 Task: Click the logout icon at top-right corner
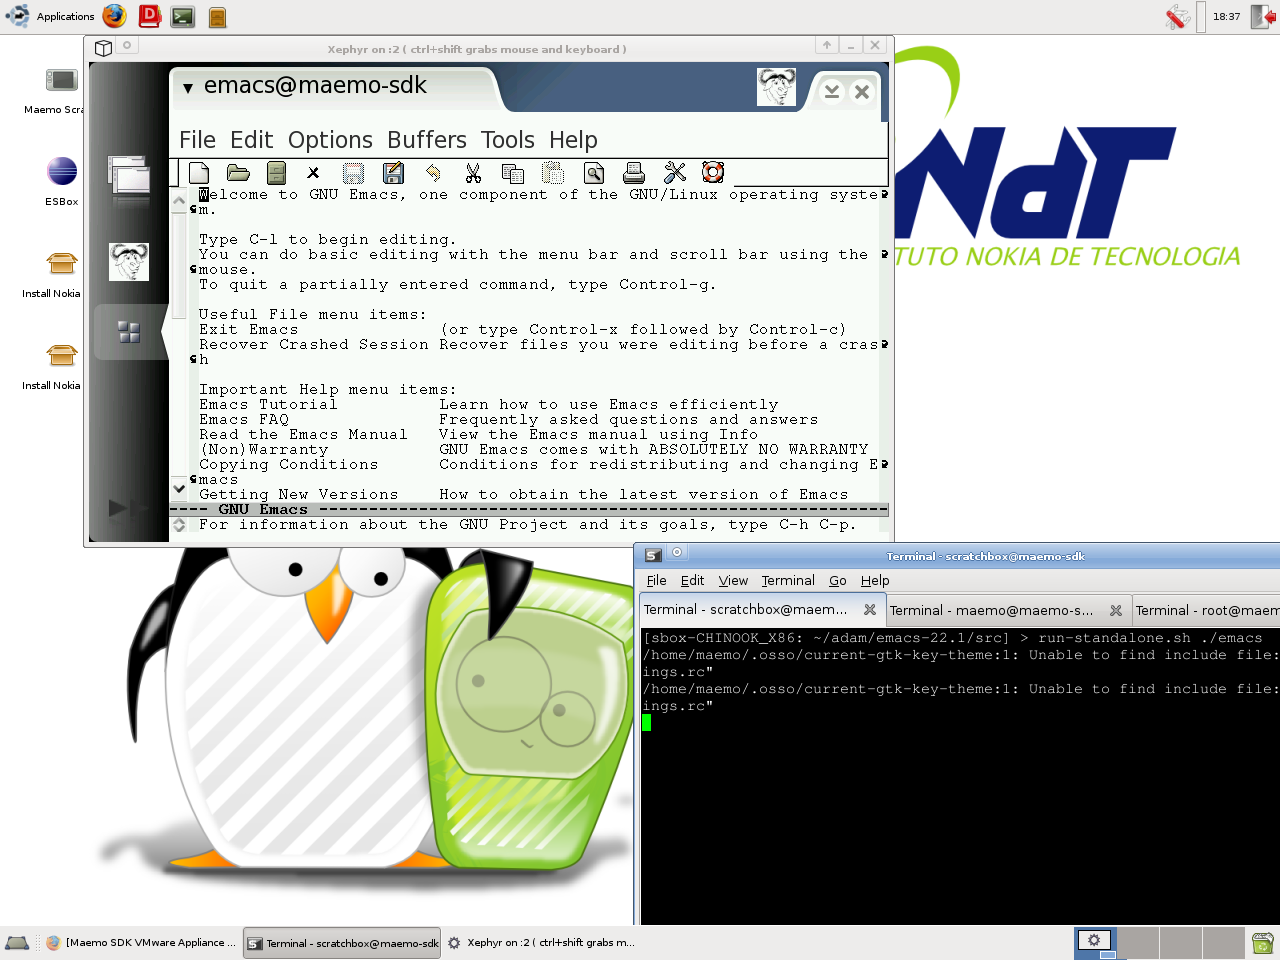1264,16
